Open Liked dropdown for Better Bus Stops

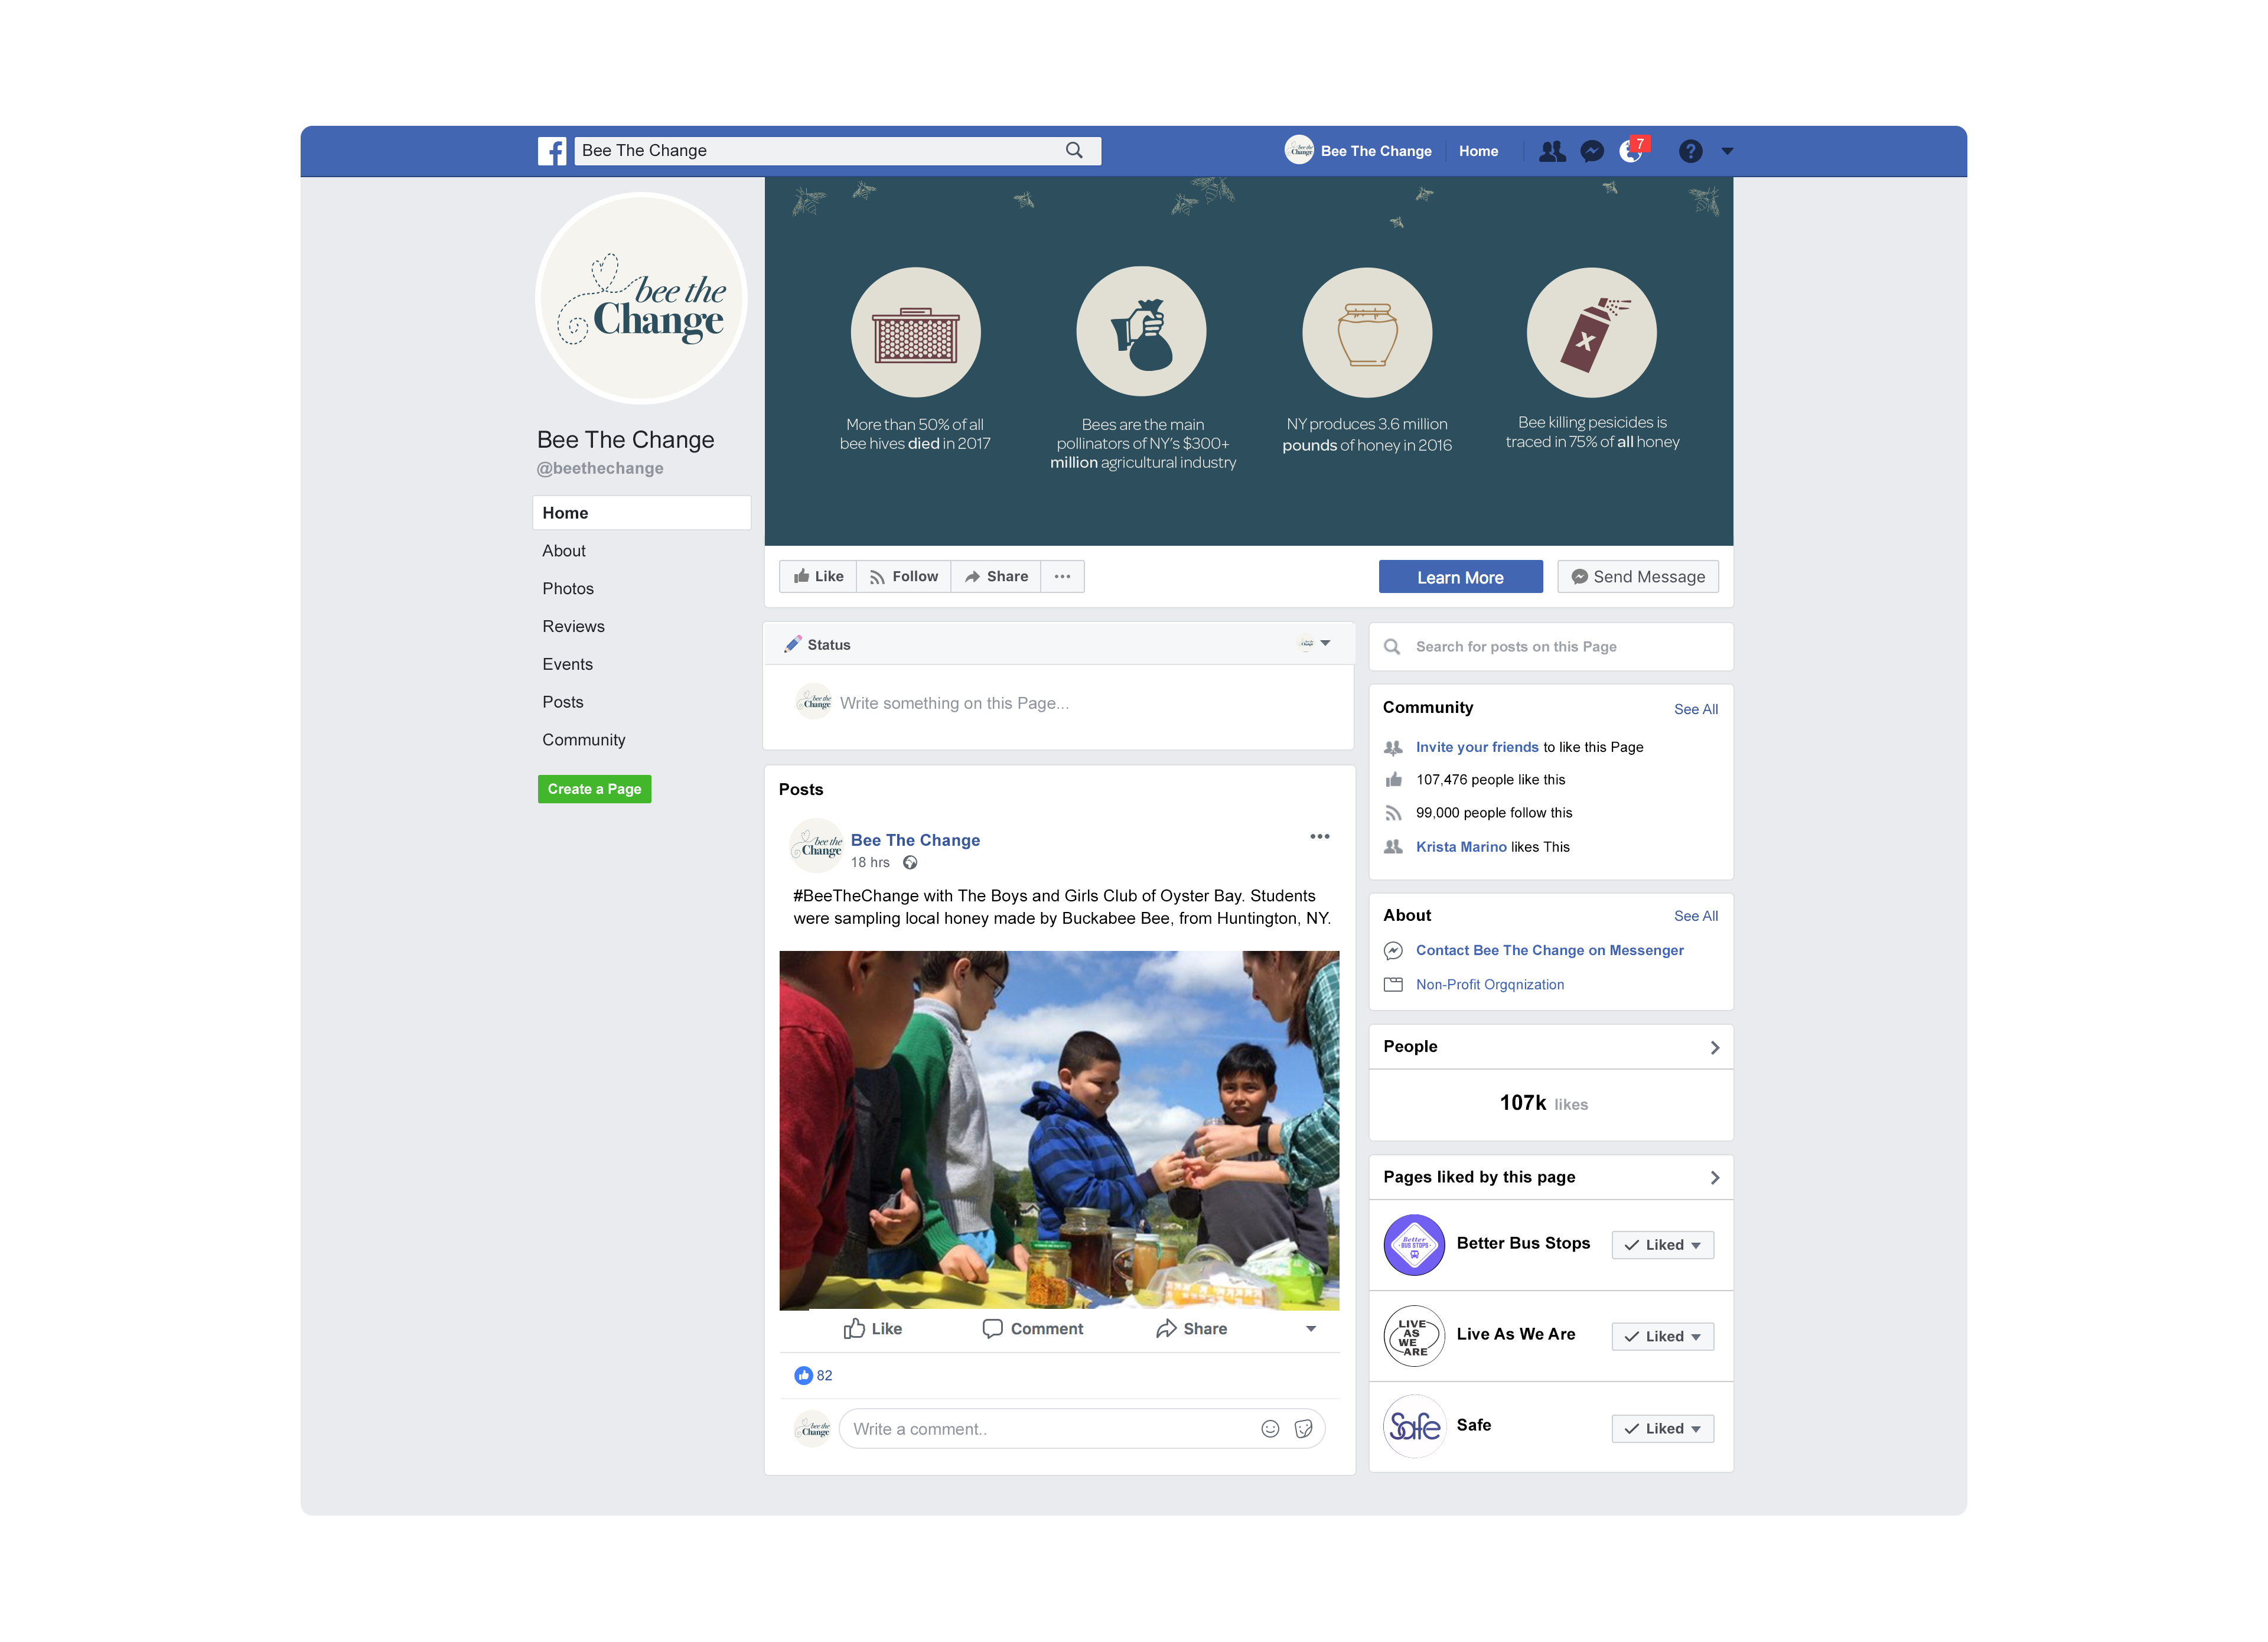coord(1662,1245)
